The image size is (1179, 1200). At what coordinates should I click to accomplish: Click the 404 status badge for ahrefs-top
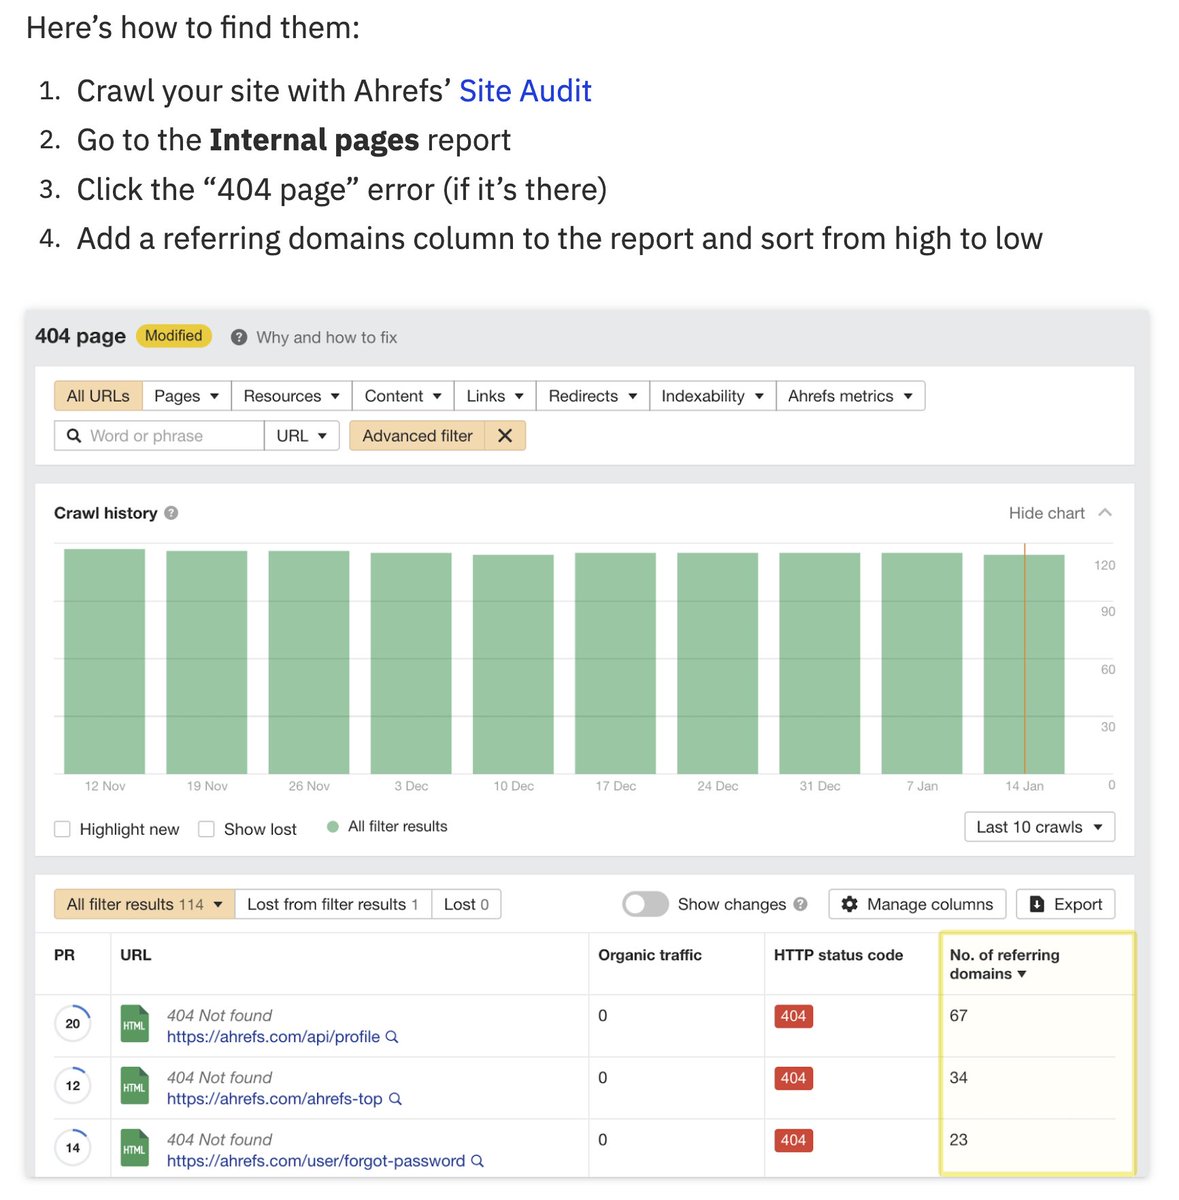pyautogui.click(x=793, y=1078)
